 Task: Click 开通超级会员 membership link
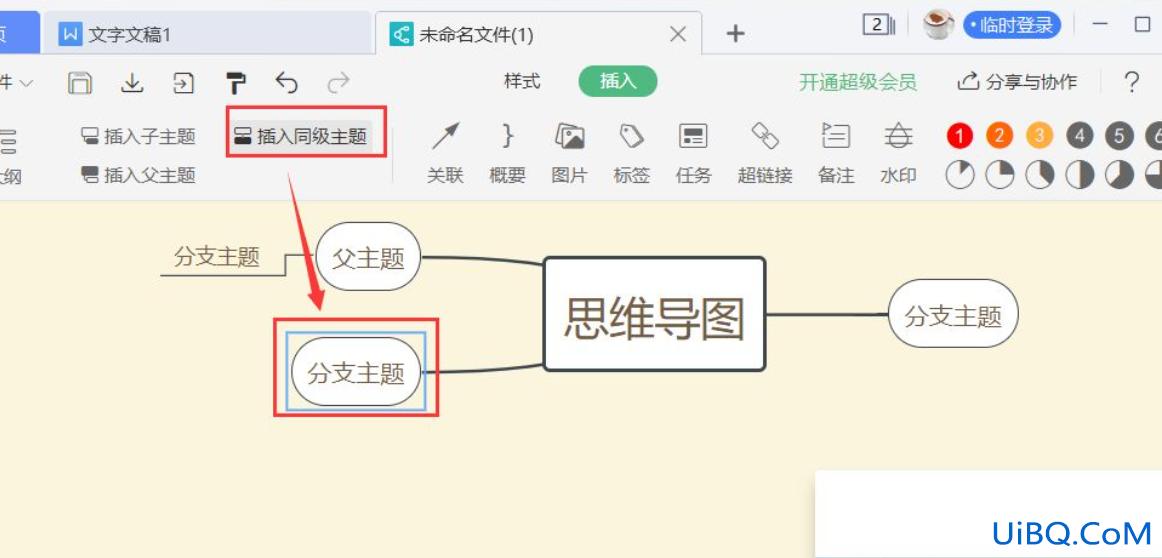[x=857, y=82]
